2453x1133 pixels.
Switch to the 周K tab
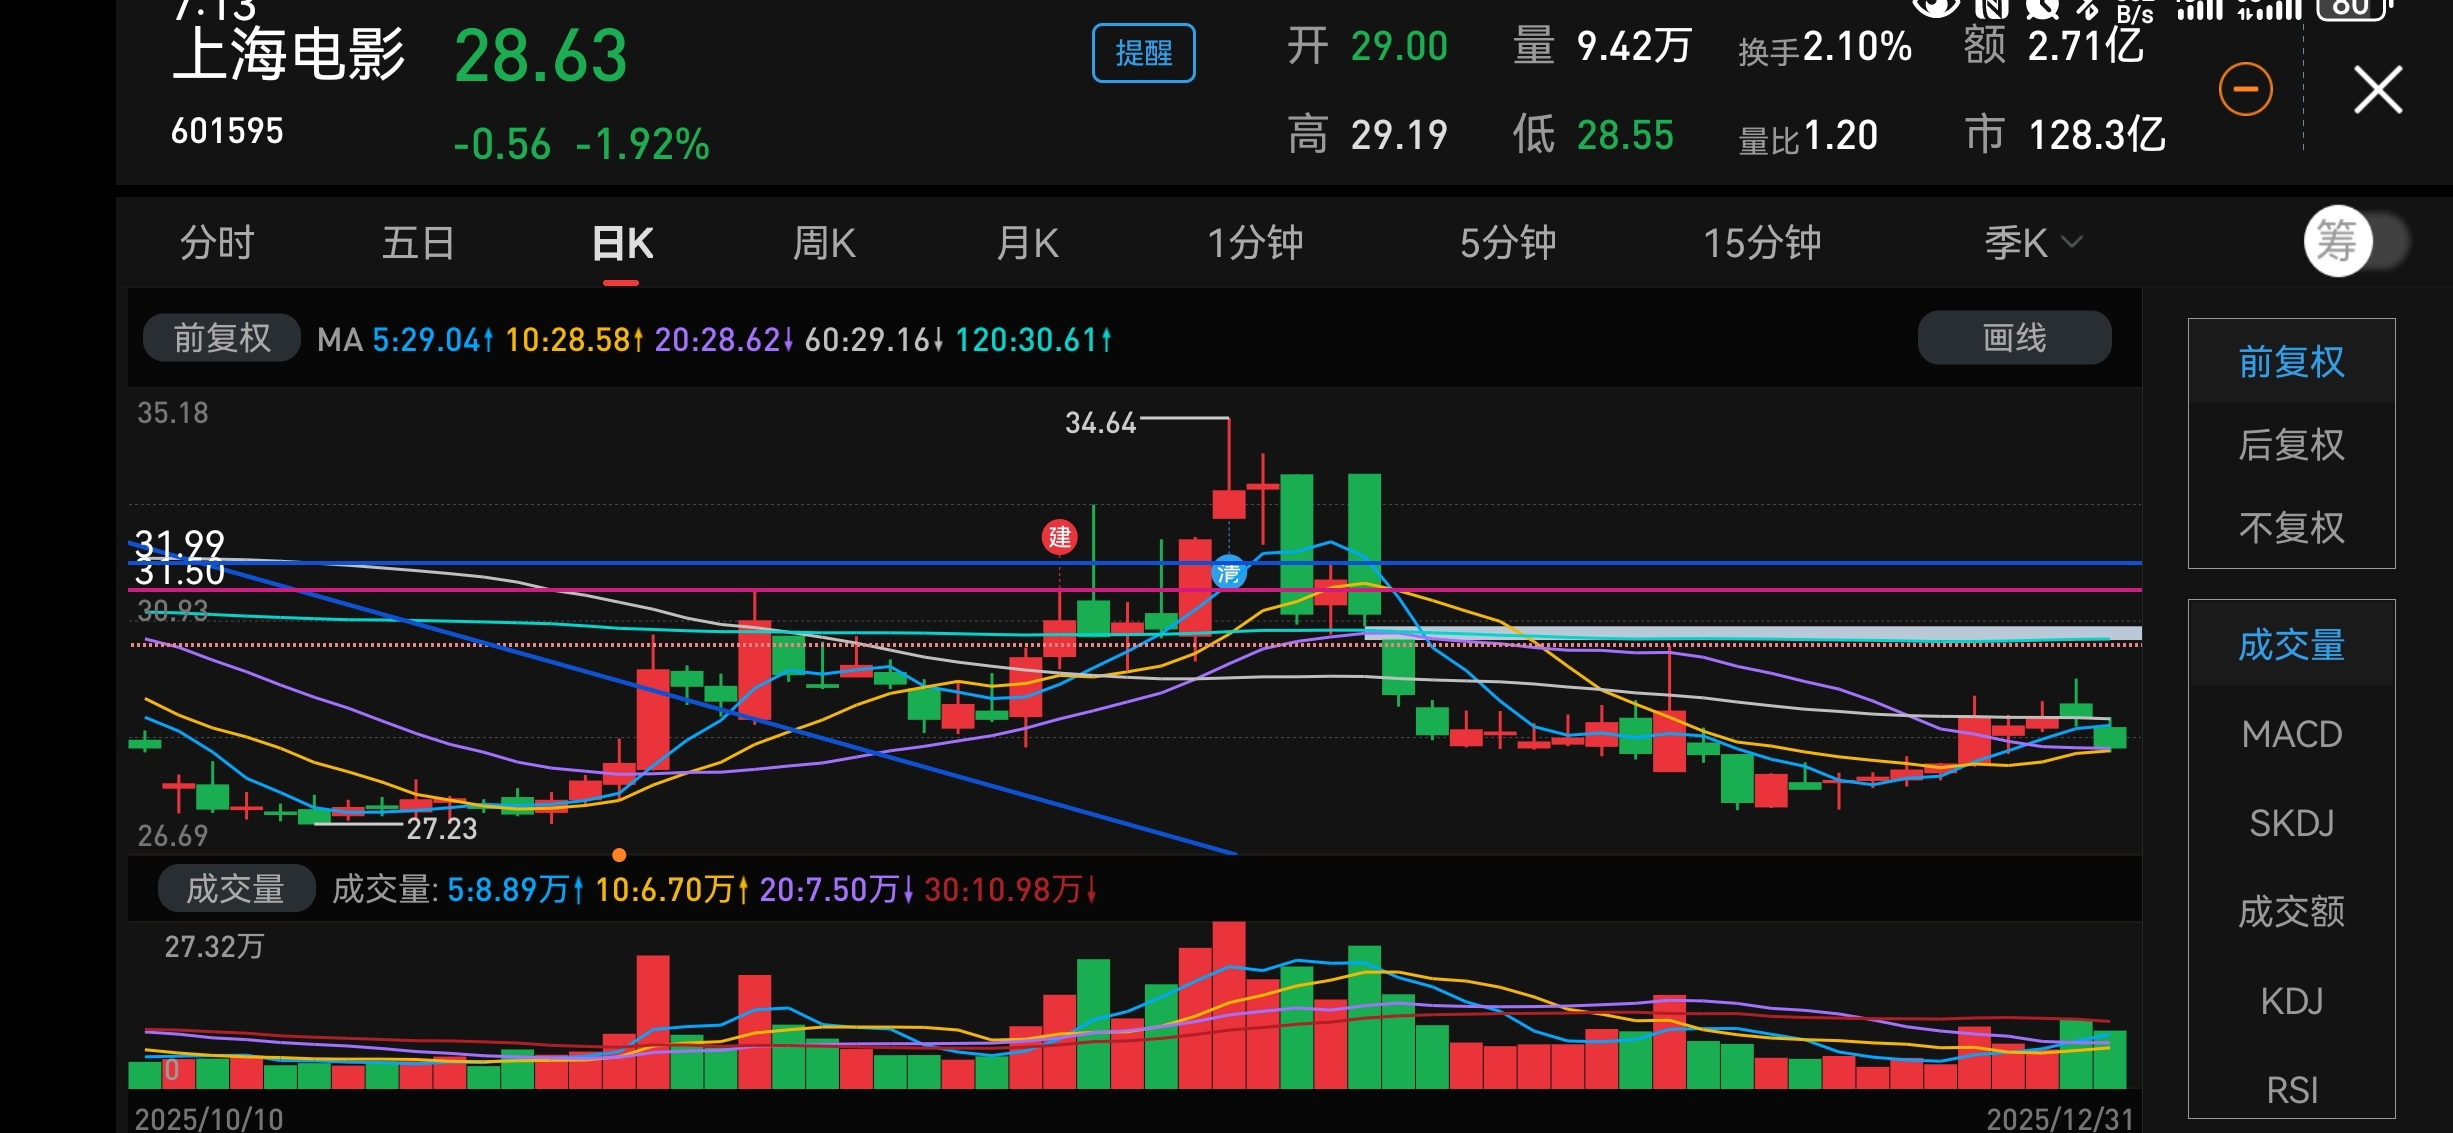[x=823, y=243]
